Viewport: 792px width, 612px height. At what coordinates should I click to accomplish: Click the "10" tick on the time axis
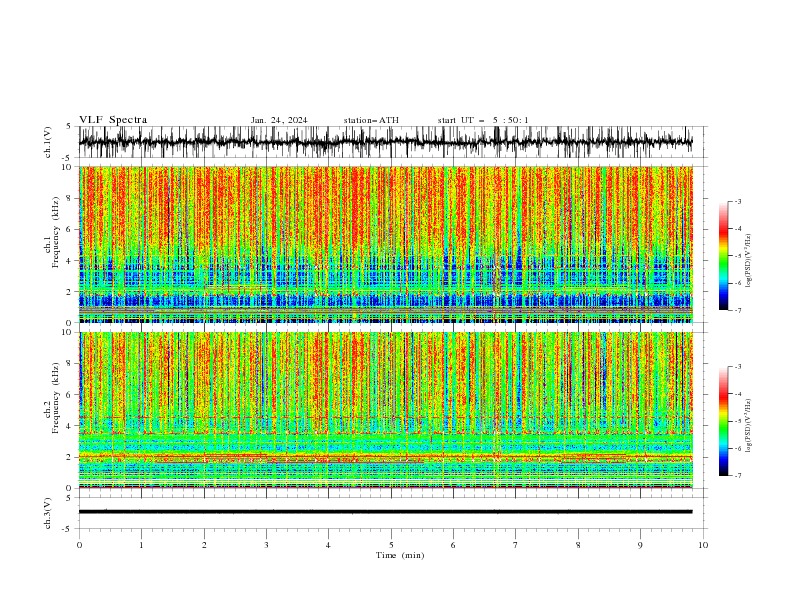(x=703, y=545)
